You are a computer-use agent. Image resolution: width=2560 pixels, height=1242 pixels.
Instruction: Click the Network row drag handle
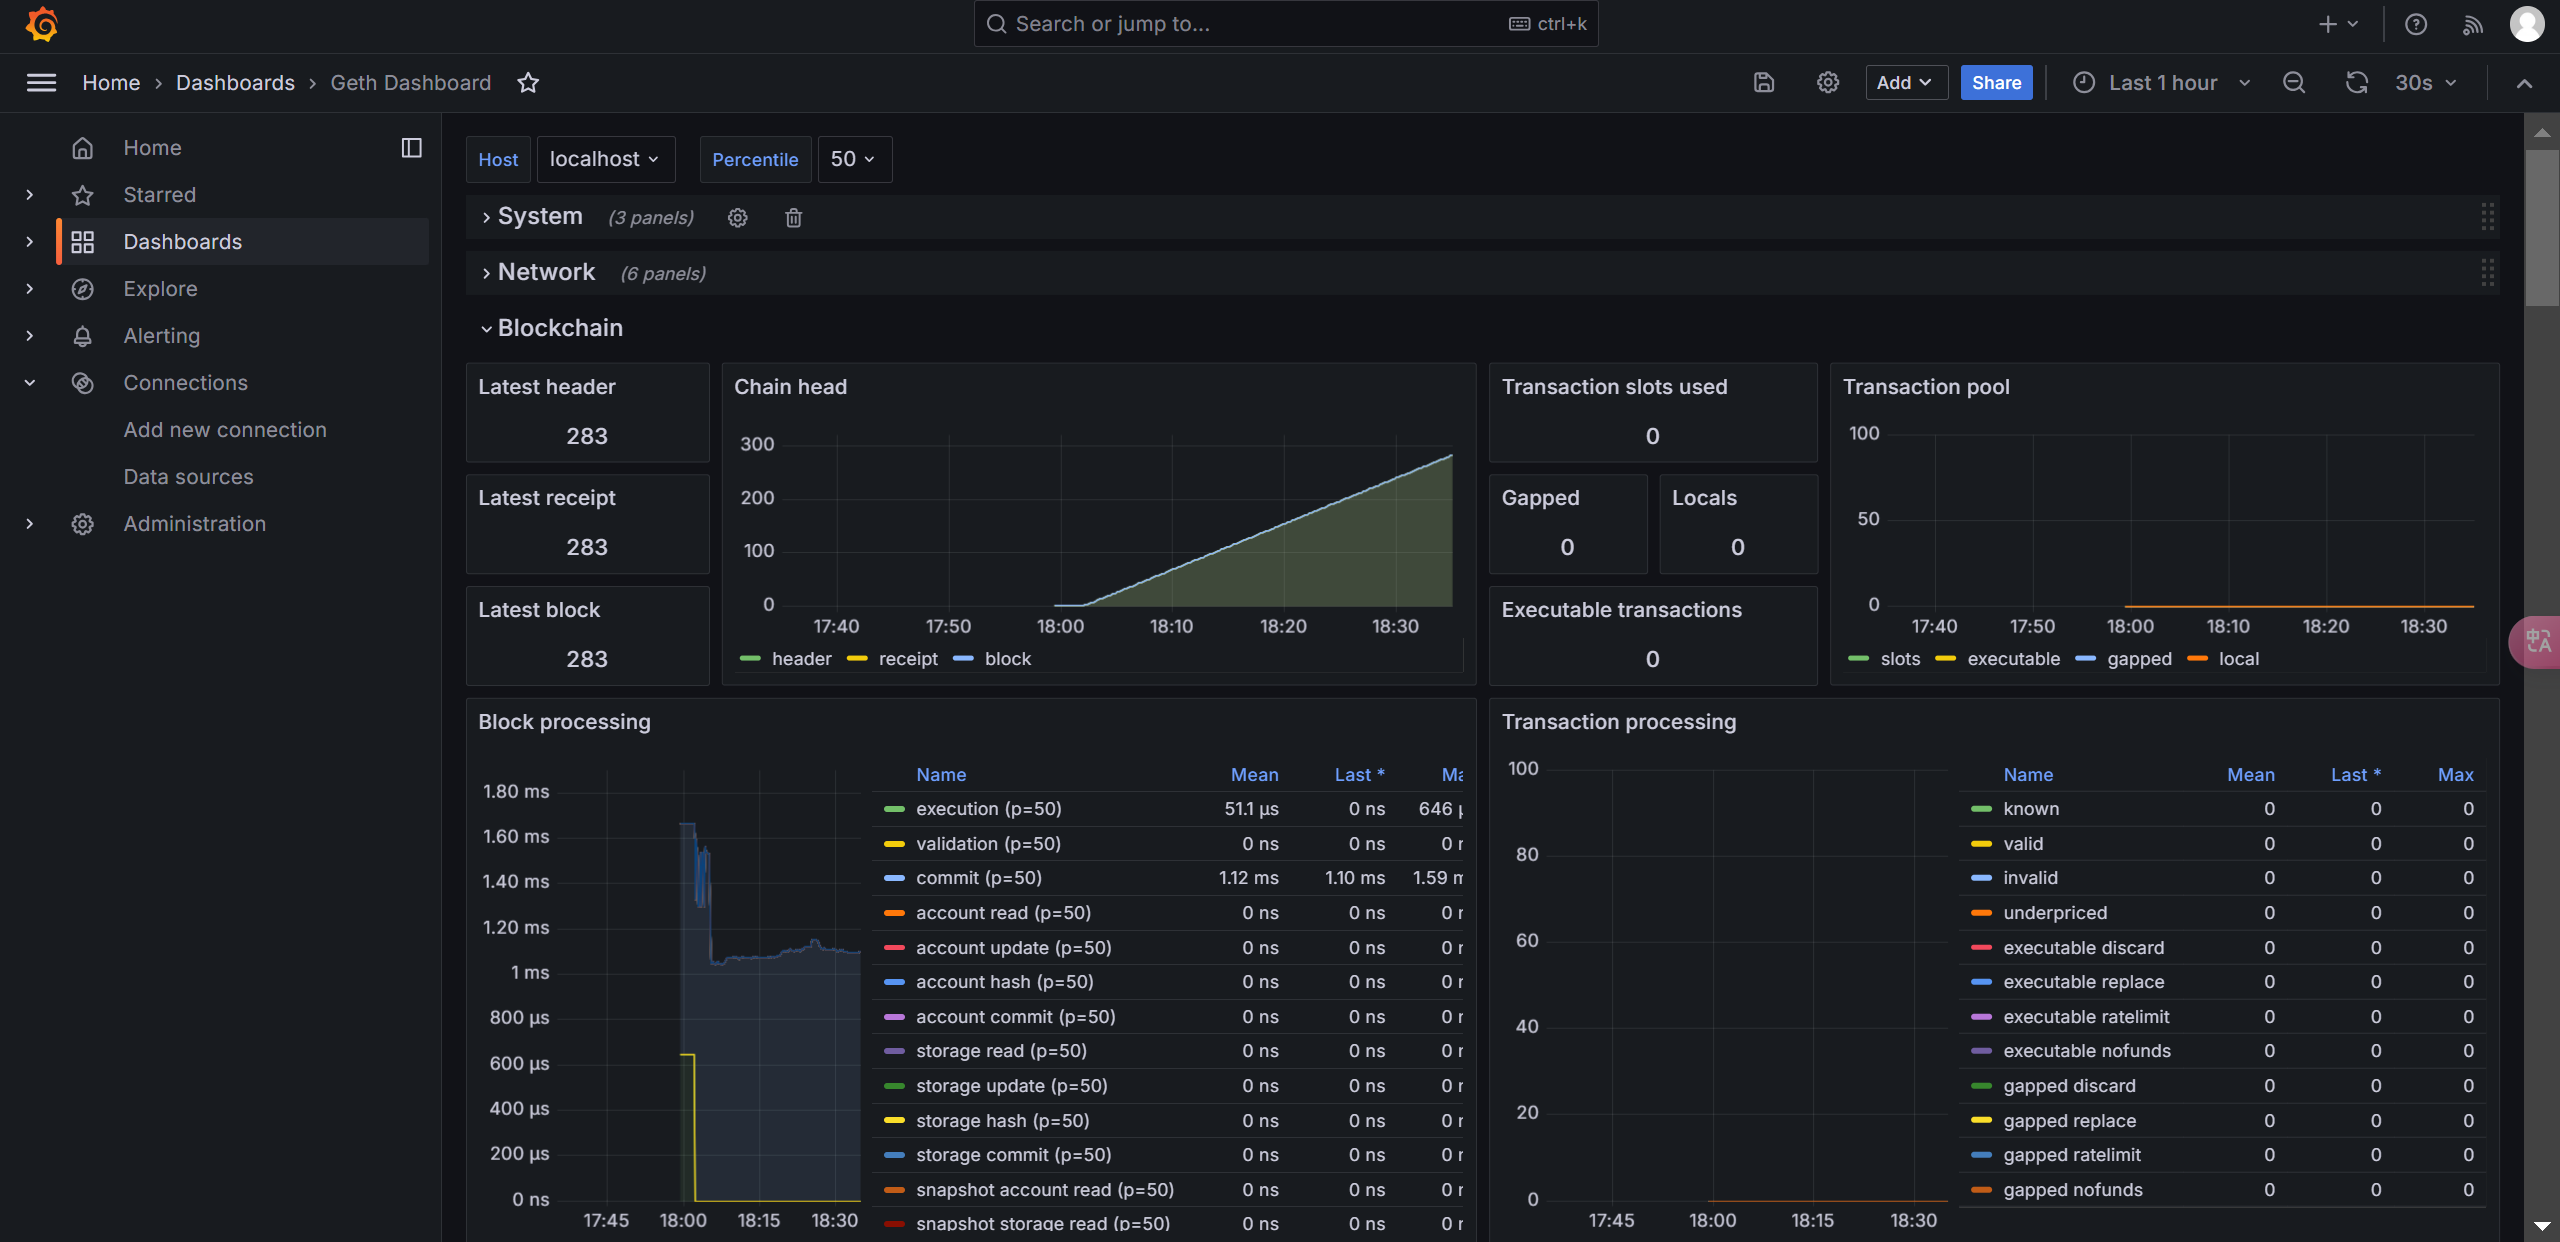coord(2487,273)
